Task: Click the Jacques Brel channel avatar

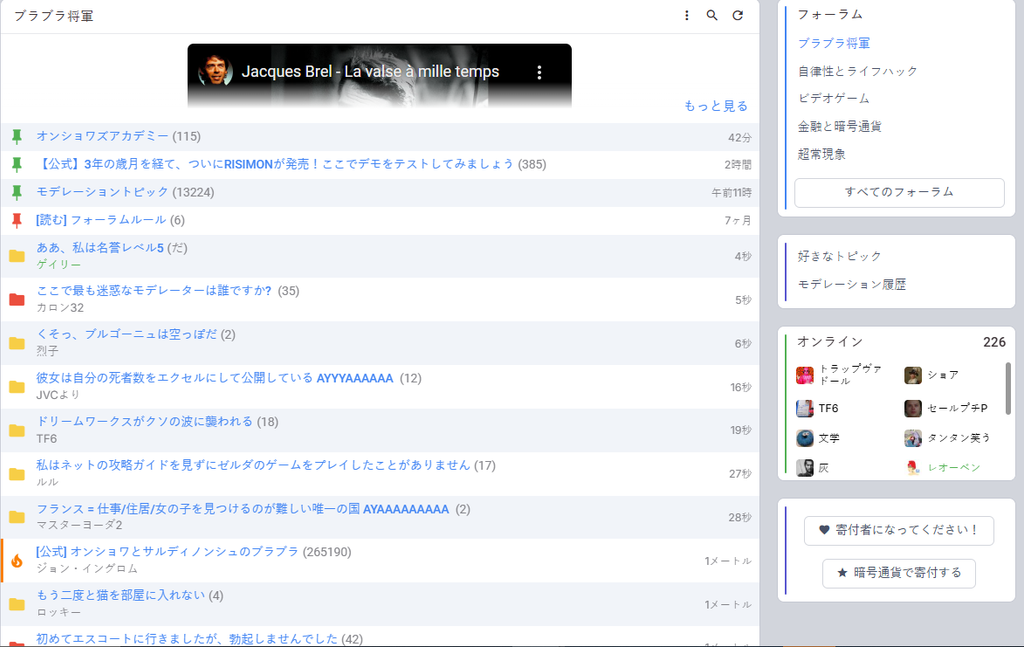Action: coord(216,71)
